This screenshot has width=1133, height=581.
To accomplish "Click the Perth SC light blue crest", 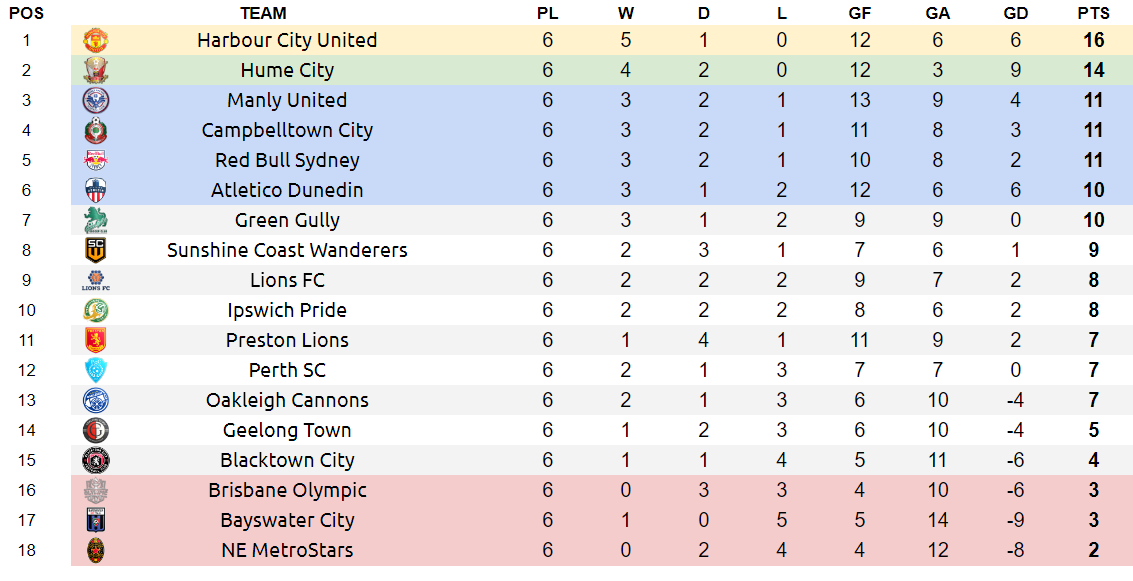I will pyautogui.click(x=95, y=370).
